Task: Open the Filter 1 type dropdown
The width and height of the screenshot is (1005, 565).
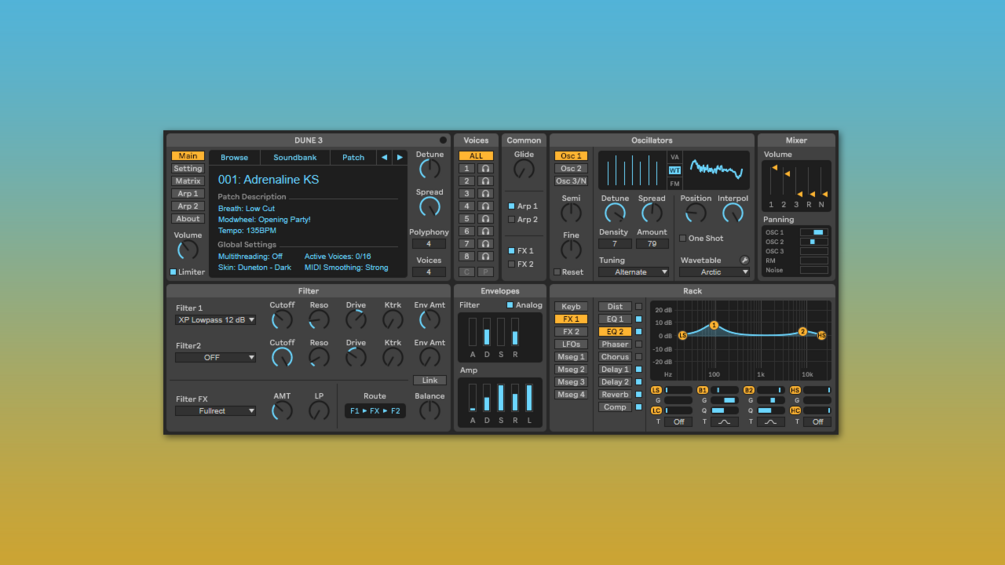Action: pos(216,320)
